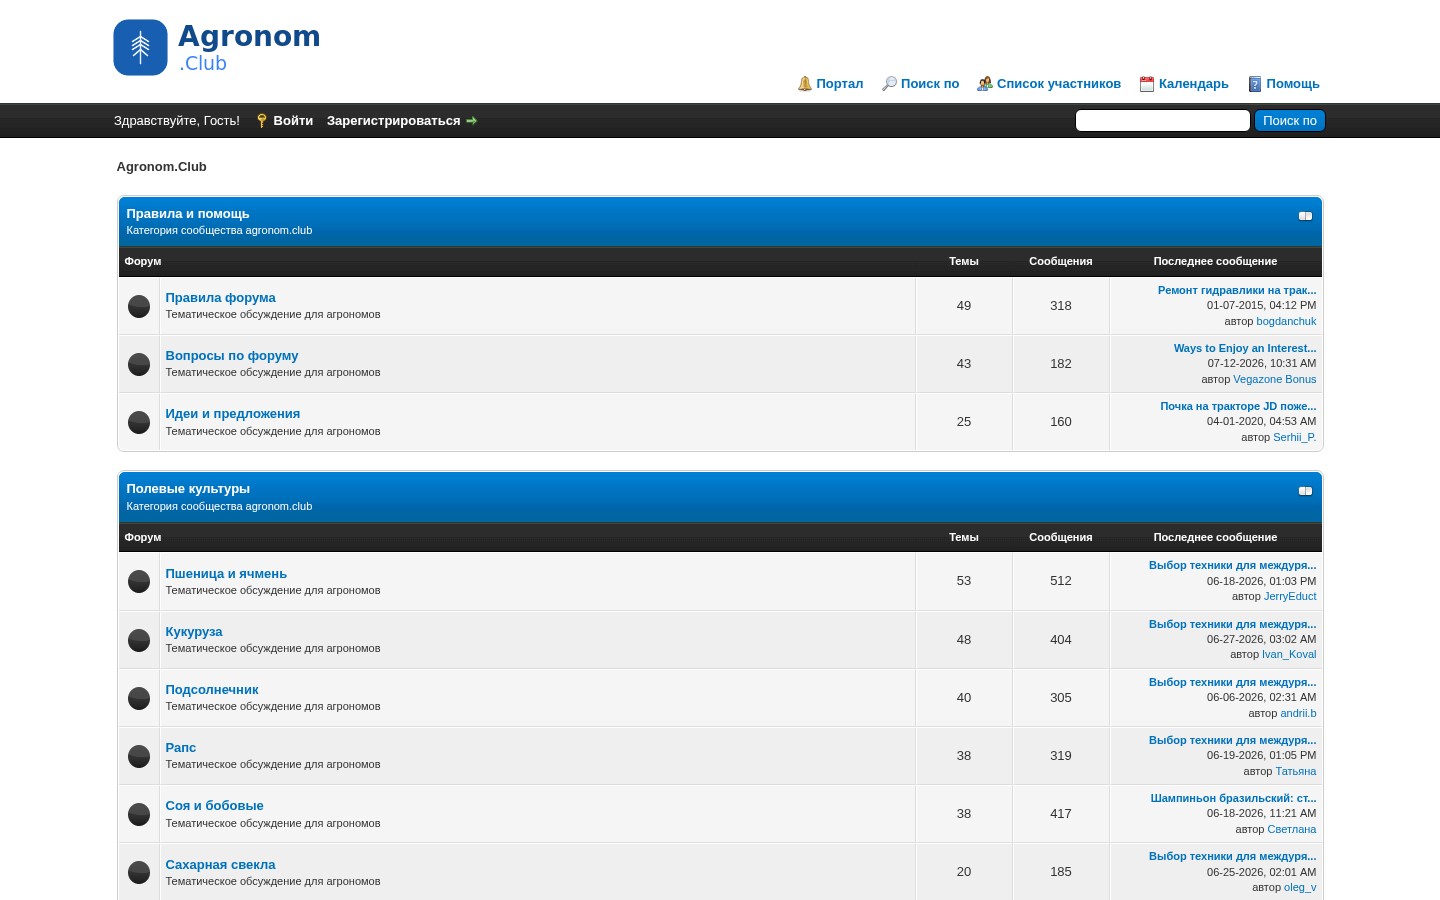This screenshot has width=1440, height=900.
Task: Open the Правила и помощь category title
Action: pyautogui.click(x=188, y=214)
